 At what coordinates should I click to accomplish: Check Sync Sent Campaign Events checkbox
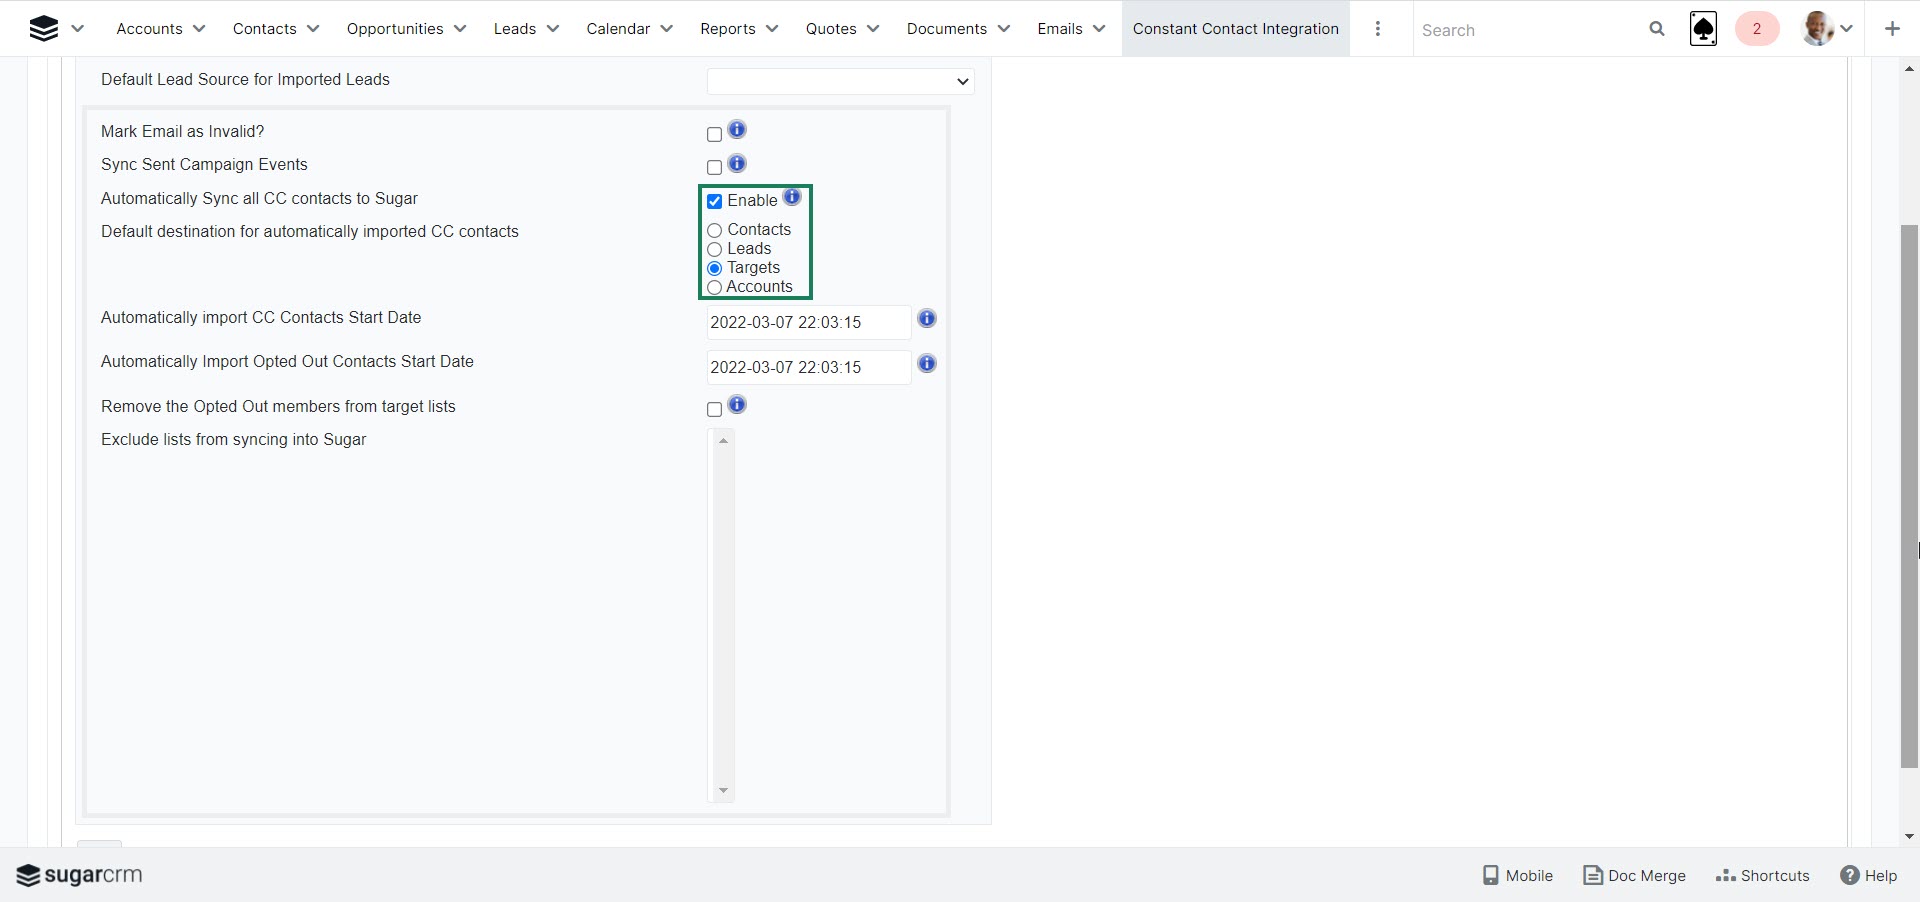click(714, 167)
